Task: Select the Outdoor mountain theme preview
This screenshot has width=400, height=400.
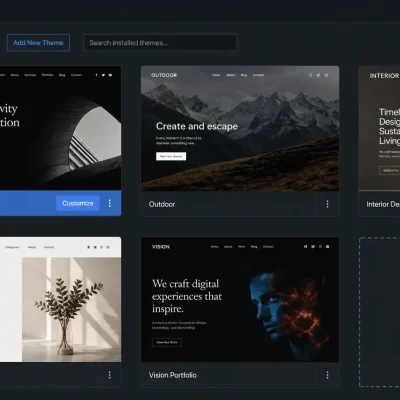Action: 240,128
